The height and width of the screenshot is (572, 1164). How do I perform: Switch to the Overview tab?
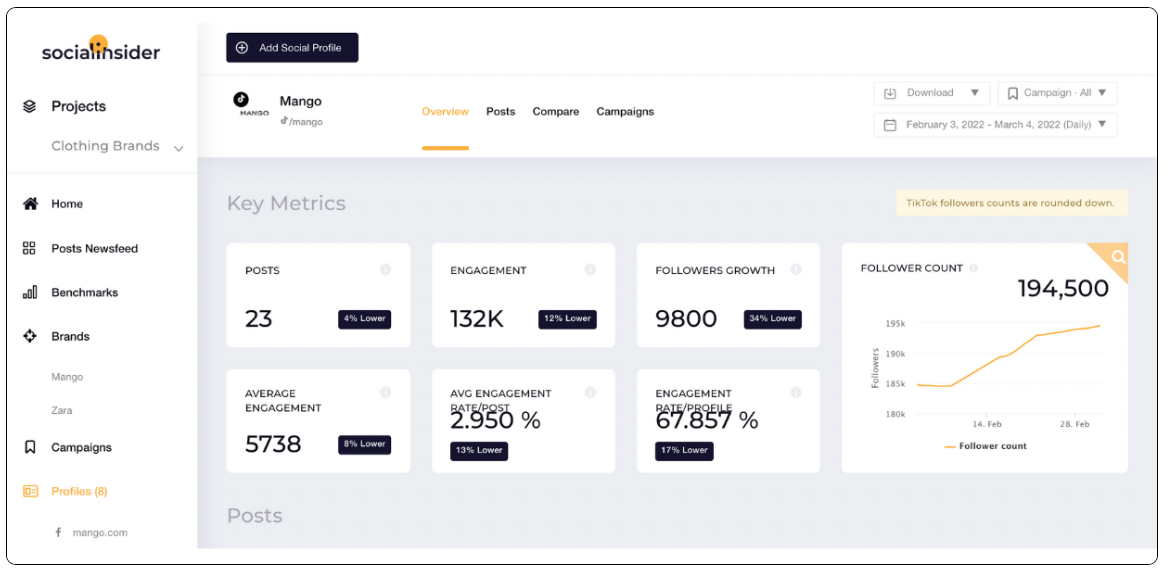[x=445, y=111]
